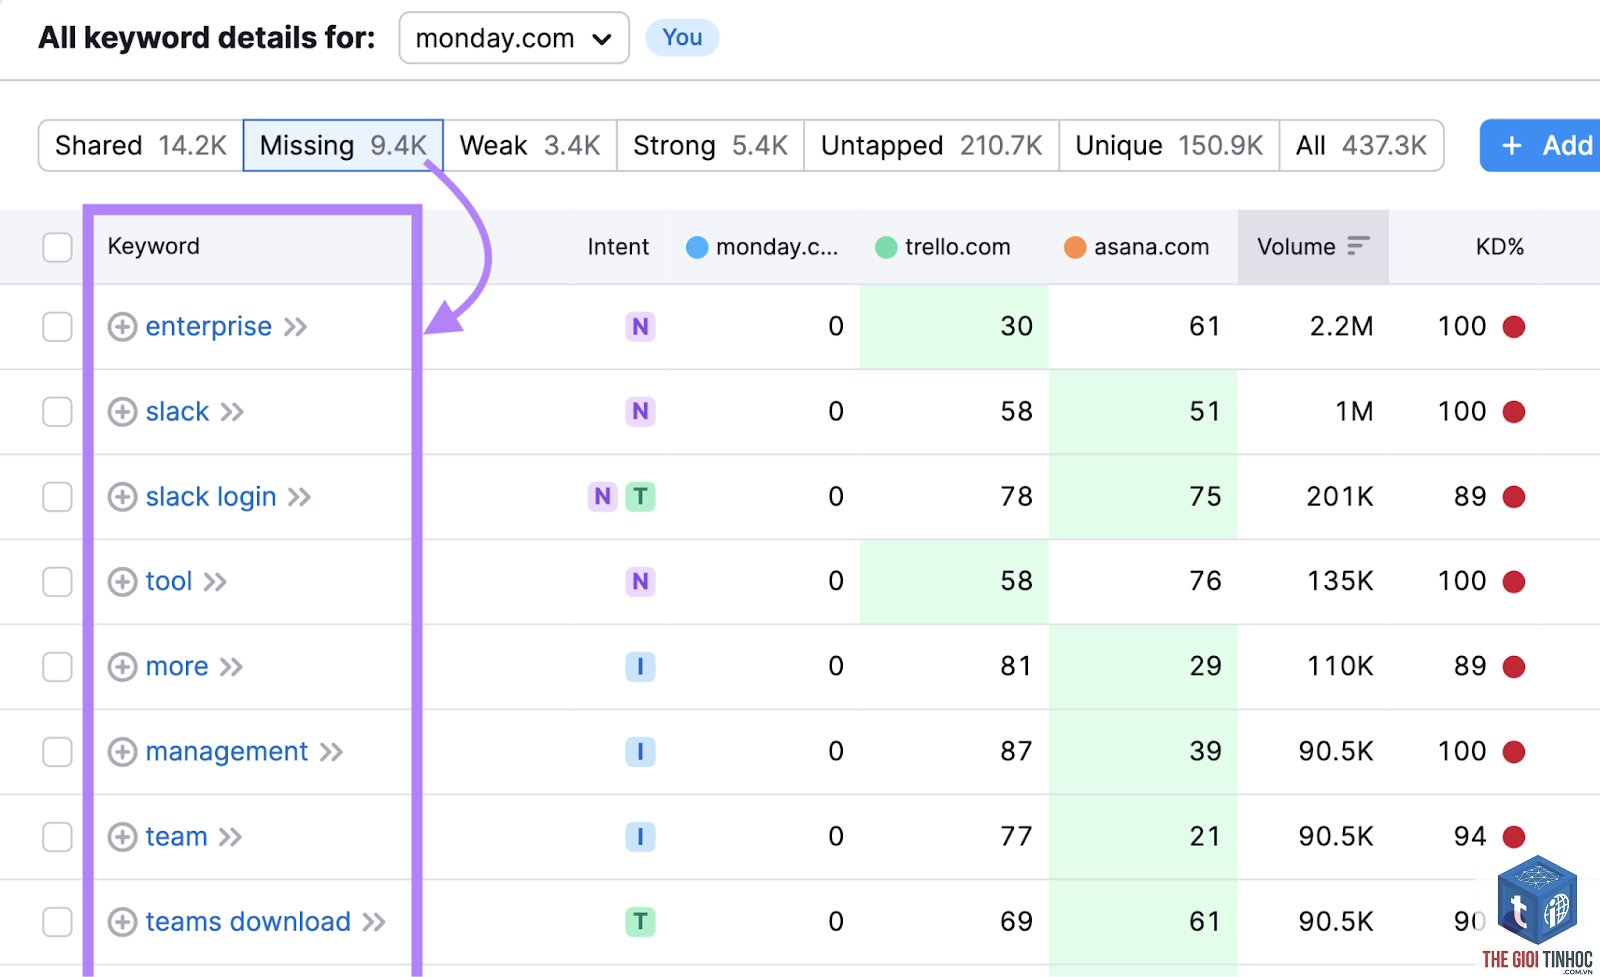Expand the double chevron next to management
1600x977 pixels.
(x=331, y=752)
